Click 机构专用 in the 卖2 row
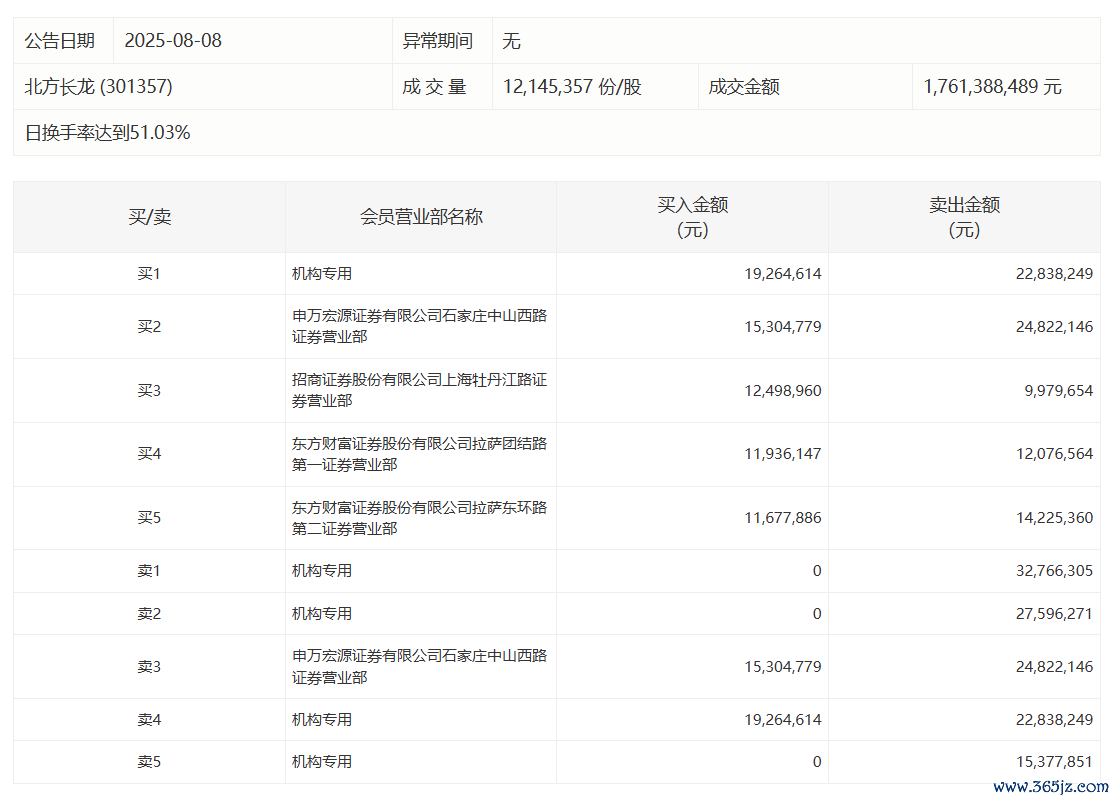Image resolution: width=1116 pixels, height=802 pixels. tap(322, 613)
